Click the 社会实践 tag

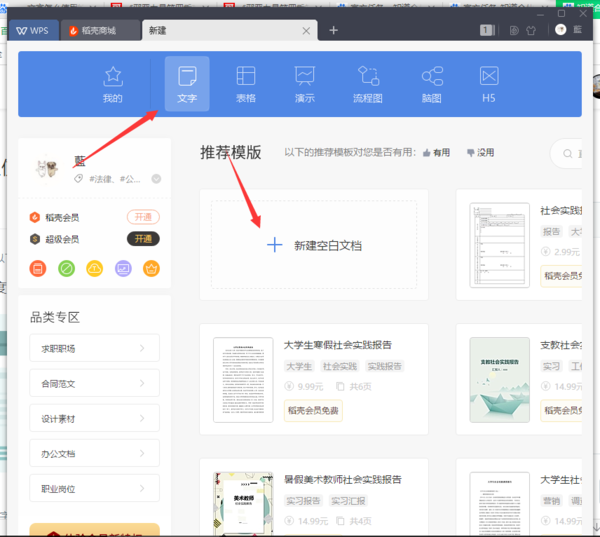(x=340, y=366)
